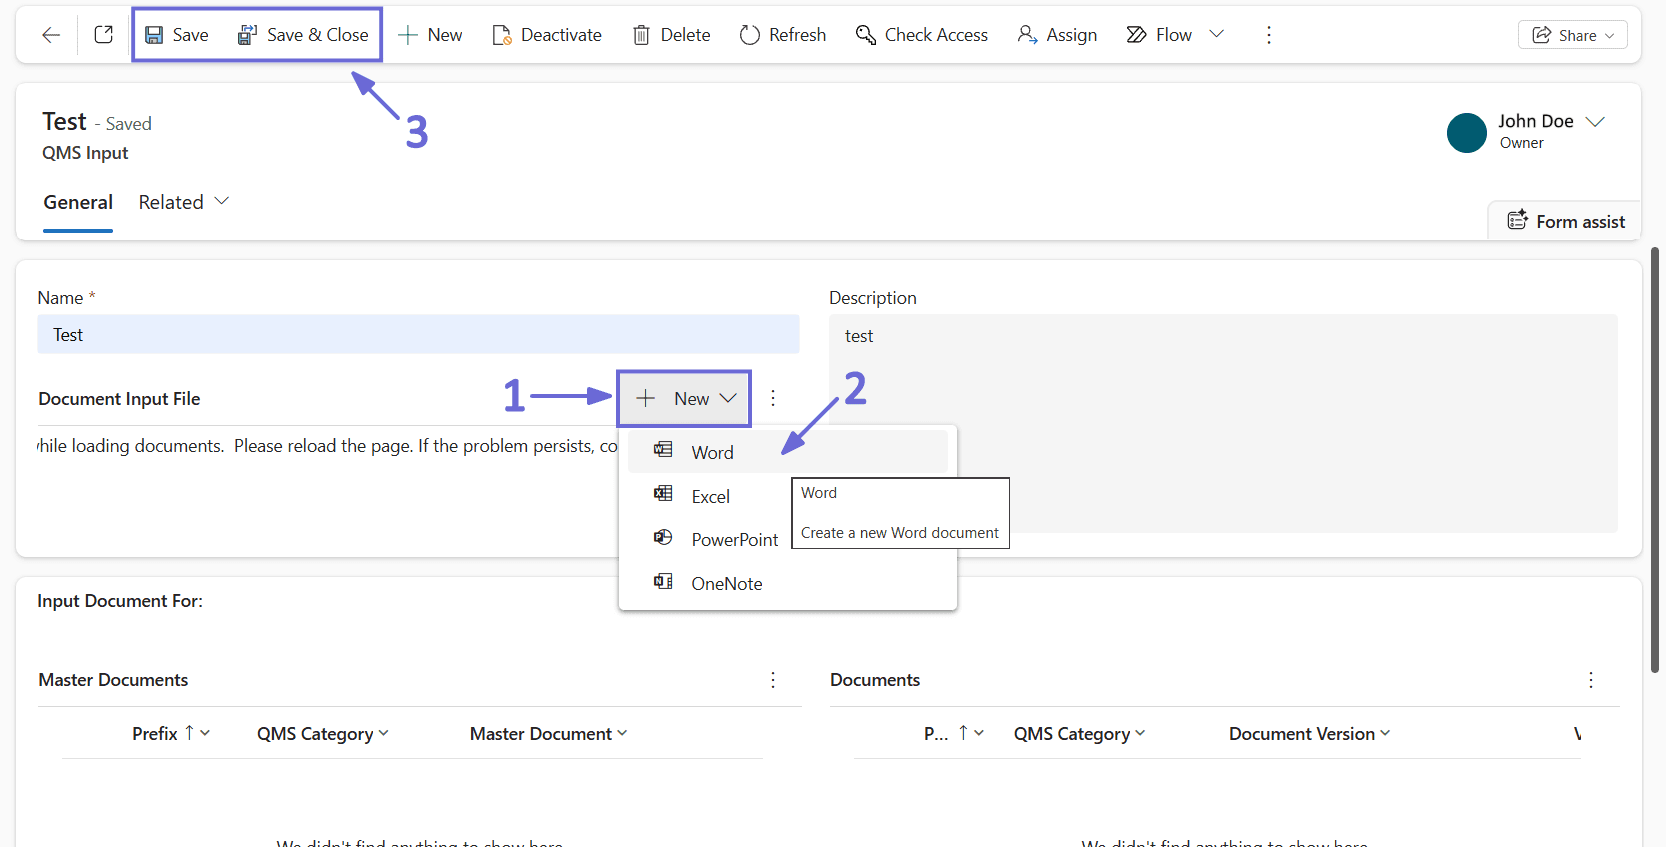The image size is (1666, 847).
Task: Assign the record to someone
Action: tap(1057, 35)
